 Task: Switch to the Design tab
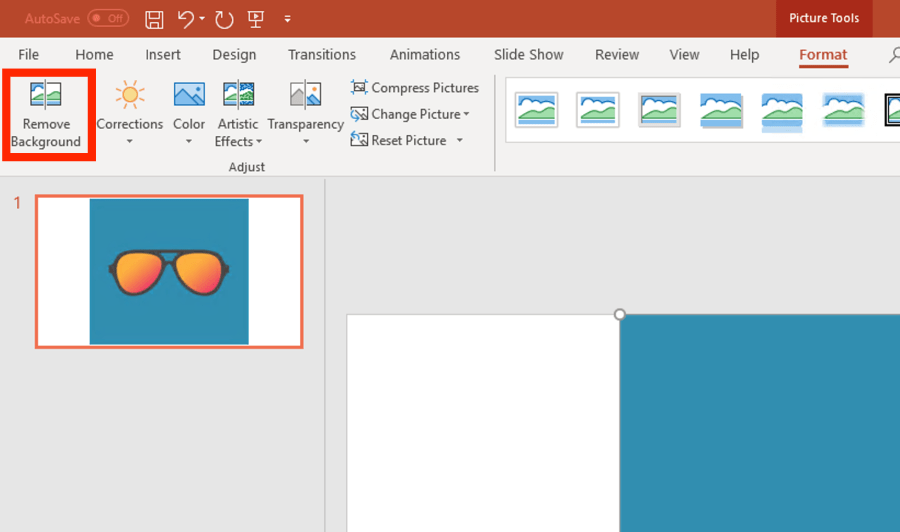234,55
